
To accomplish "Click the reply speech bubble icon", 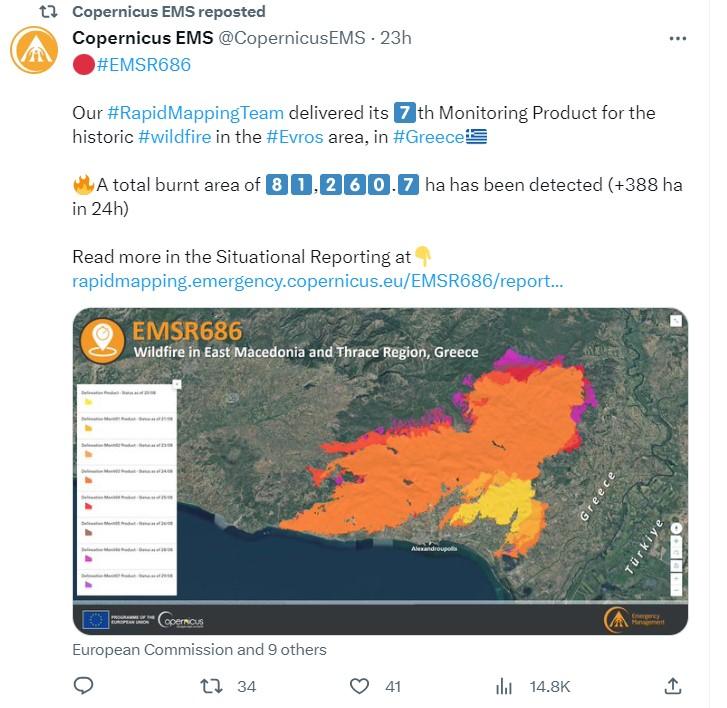I will click(x=83, y=685).
